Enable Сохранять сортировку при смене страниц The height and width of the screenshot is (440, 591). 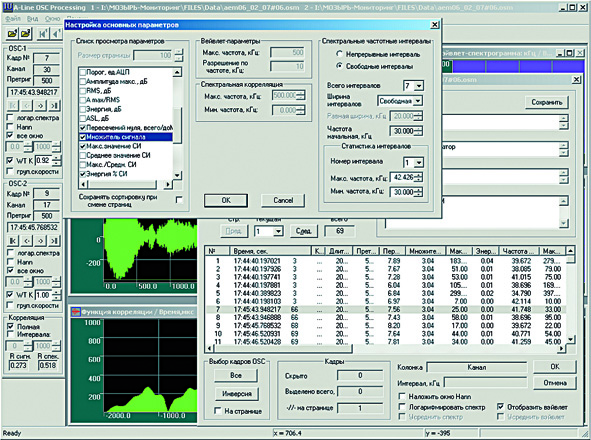pos(179,199)
